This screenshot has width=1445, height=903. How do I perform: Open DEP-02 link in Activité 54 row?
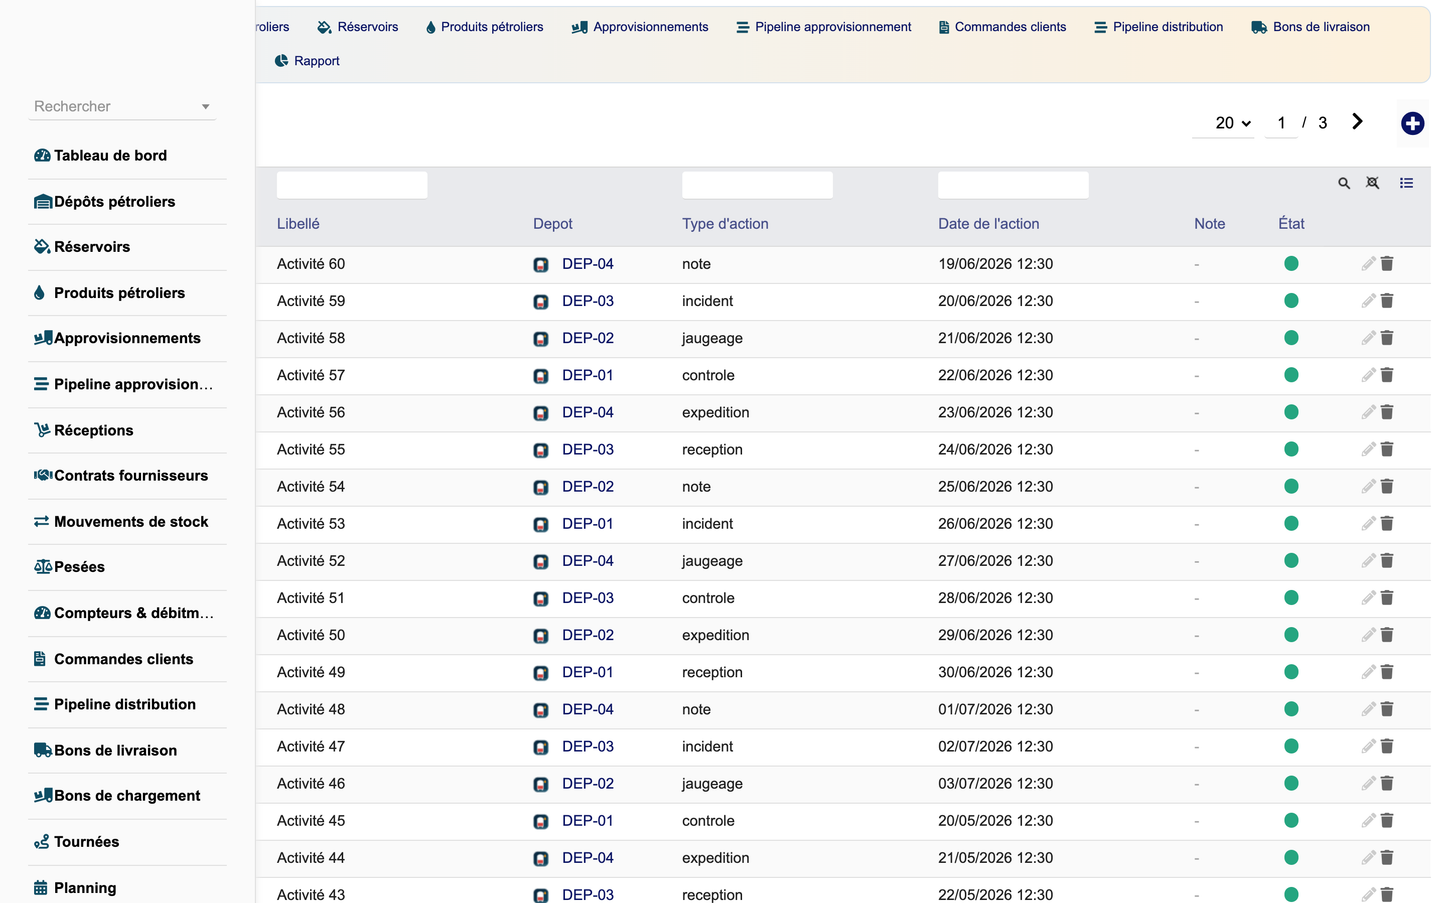(588, 487)
